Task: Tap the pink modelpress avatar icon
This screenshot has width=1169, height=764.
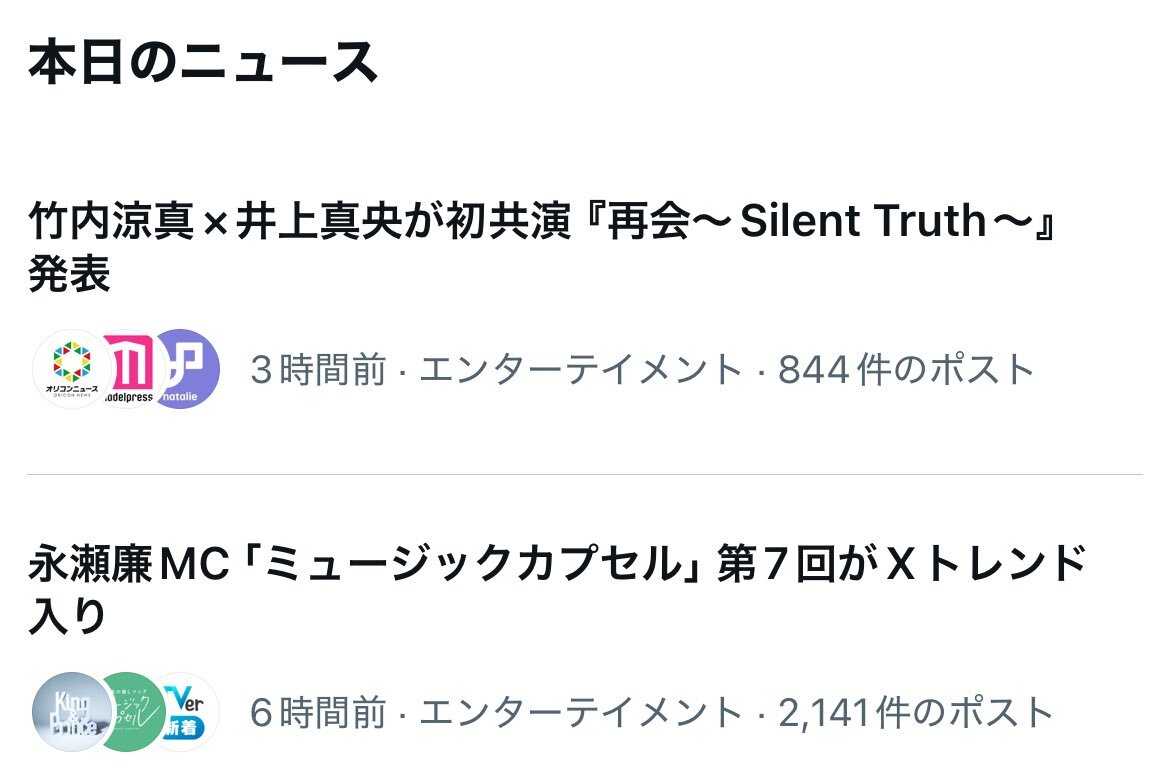Action: (131, 369)
